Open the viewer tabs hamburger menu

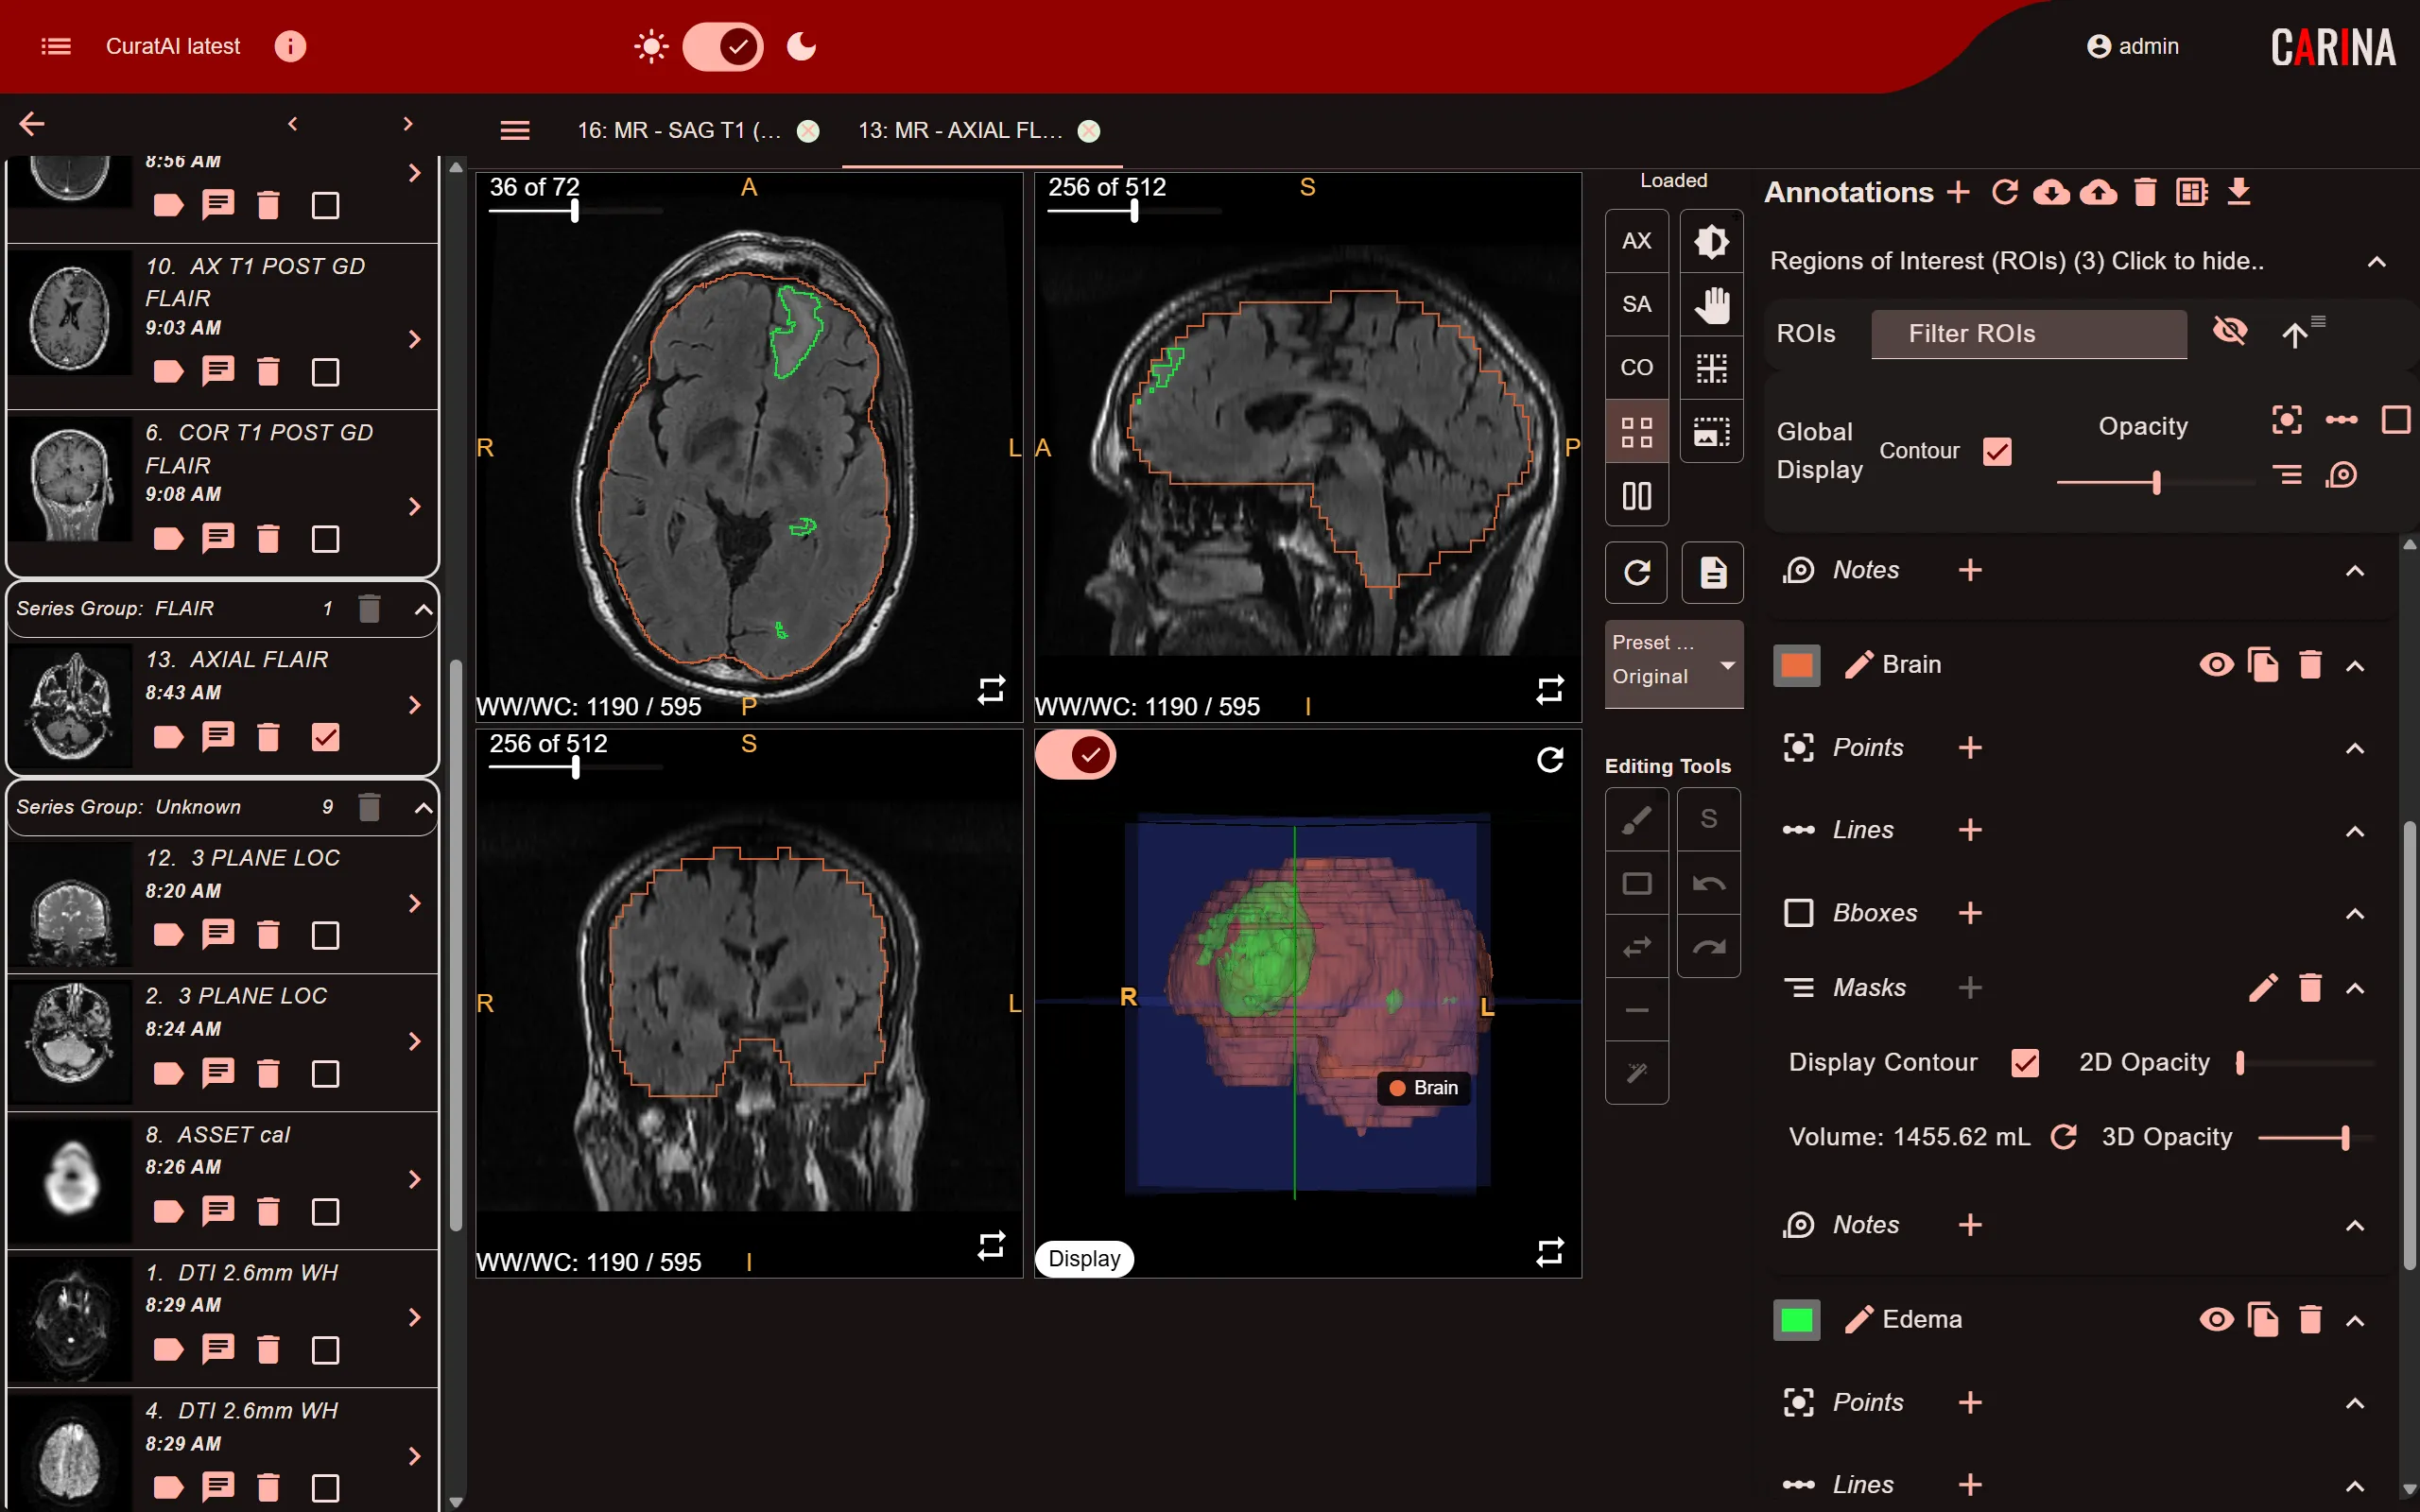pos(515,130)
